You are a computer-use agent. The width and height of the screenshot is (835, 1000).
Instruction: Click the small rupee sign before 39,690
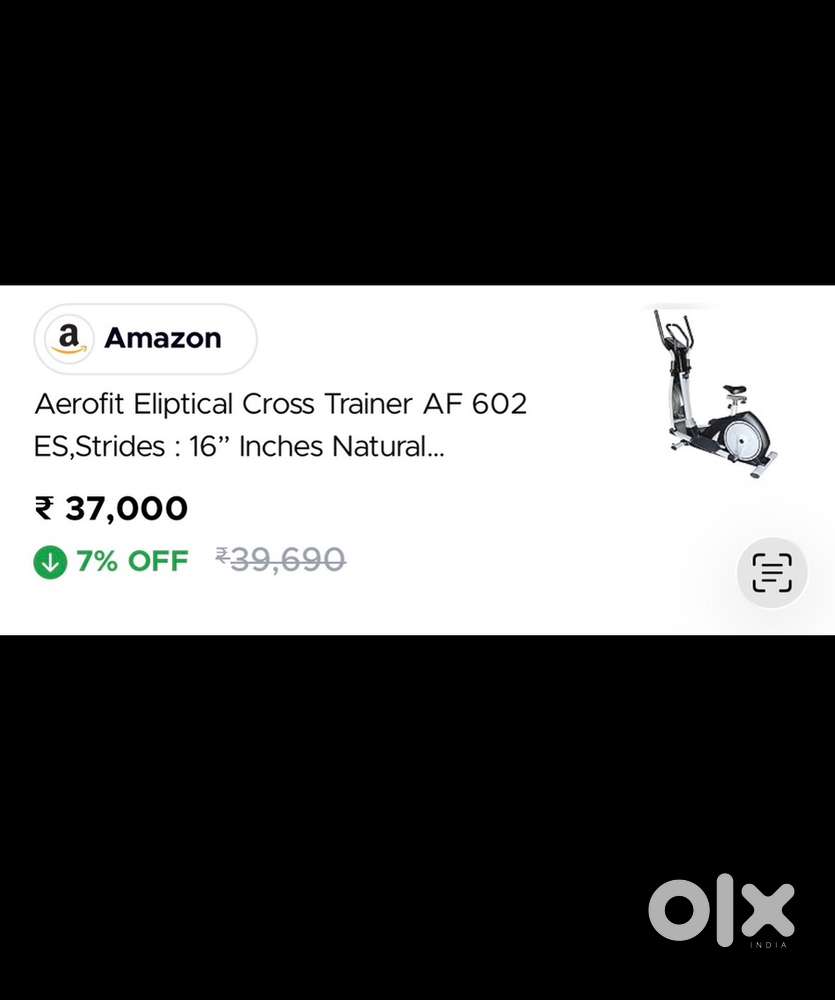tap(222, 555)
